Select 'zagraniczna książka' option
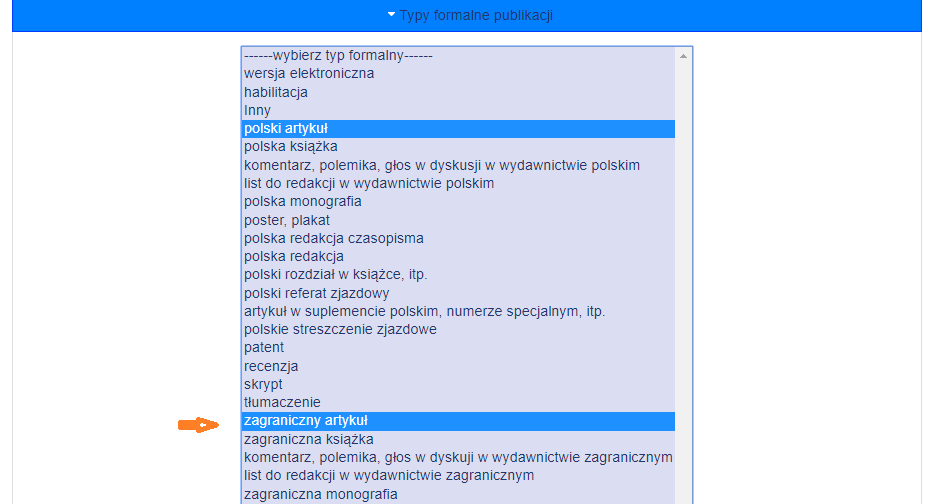This screenshot has height=504, width=933. click(309, 439)
